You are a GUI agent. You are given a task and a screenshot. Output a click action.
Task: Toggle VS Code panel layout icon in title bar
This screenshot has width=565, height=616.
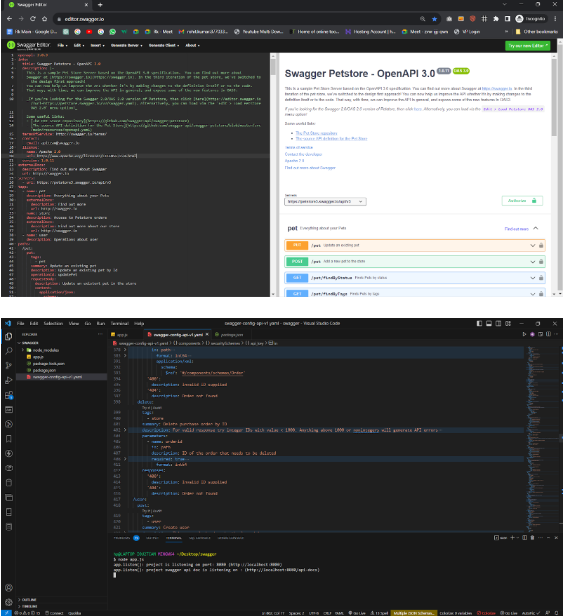489,323
